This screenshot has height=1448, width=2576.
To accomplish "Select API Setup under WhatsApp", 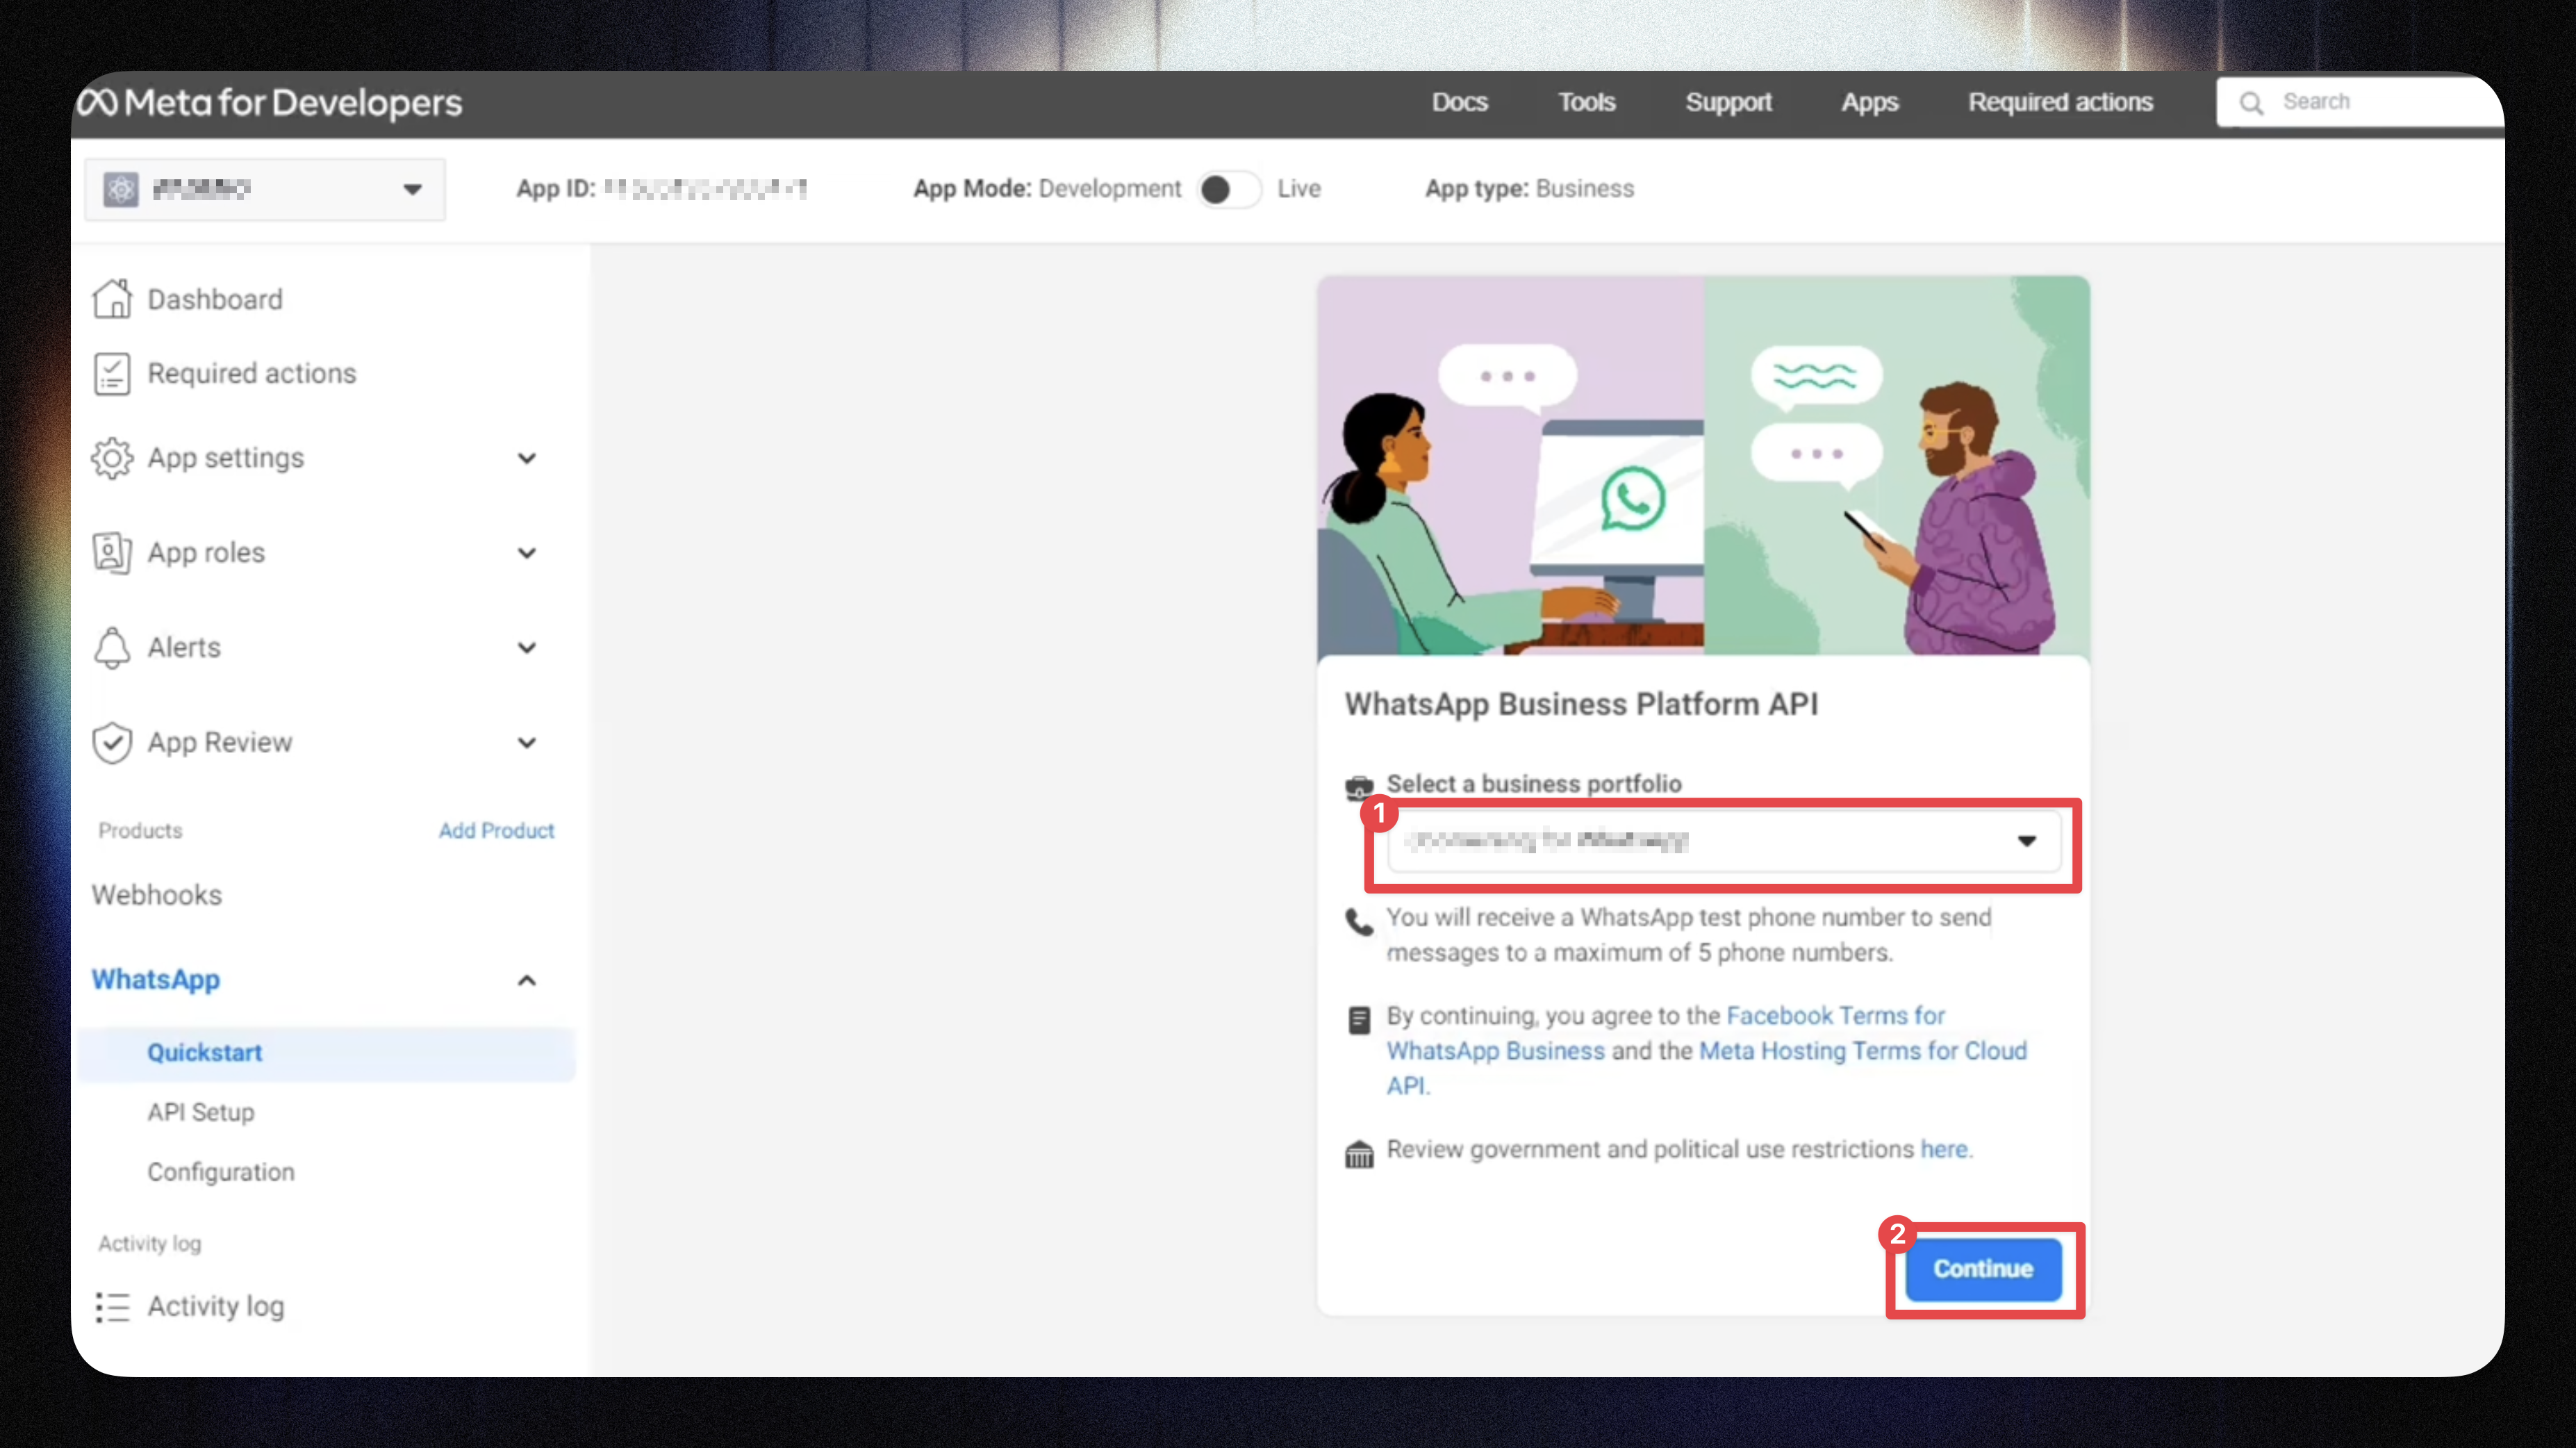I will point(201,1112).
